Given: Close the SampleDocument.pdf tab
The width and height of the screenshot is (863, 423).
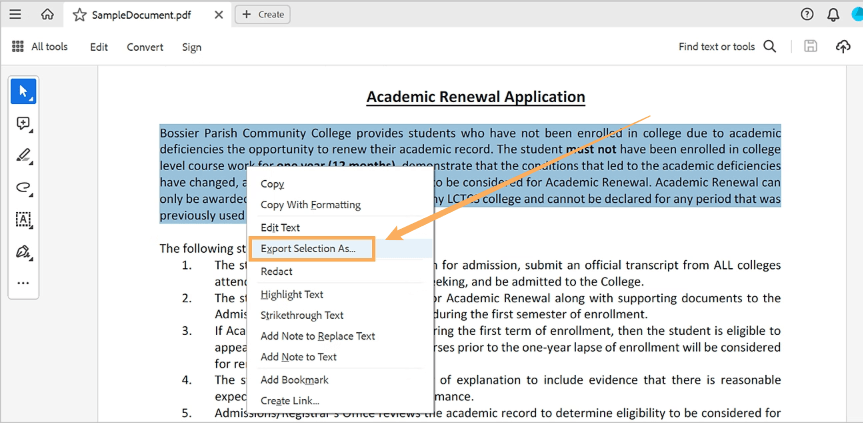Looking at the screenshot, I should [219, 15].
